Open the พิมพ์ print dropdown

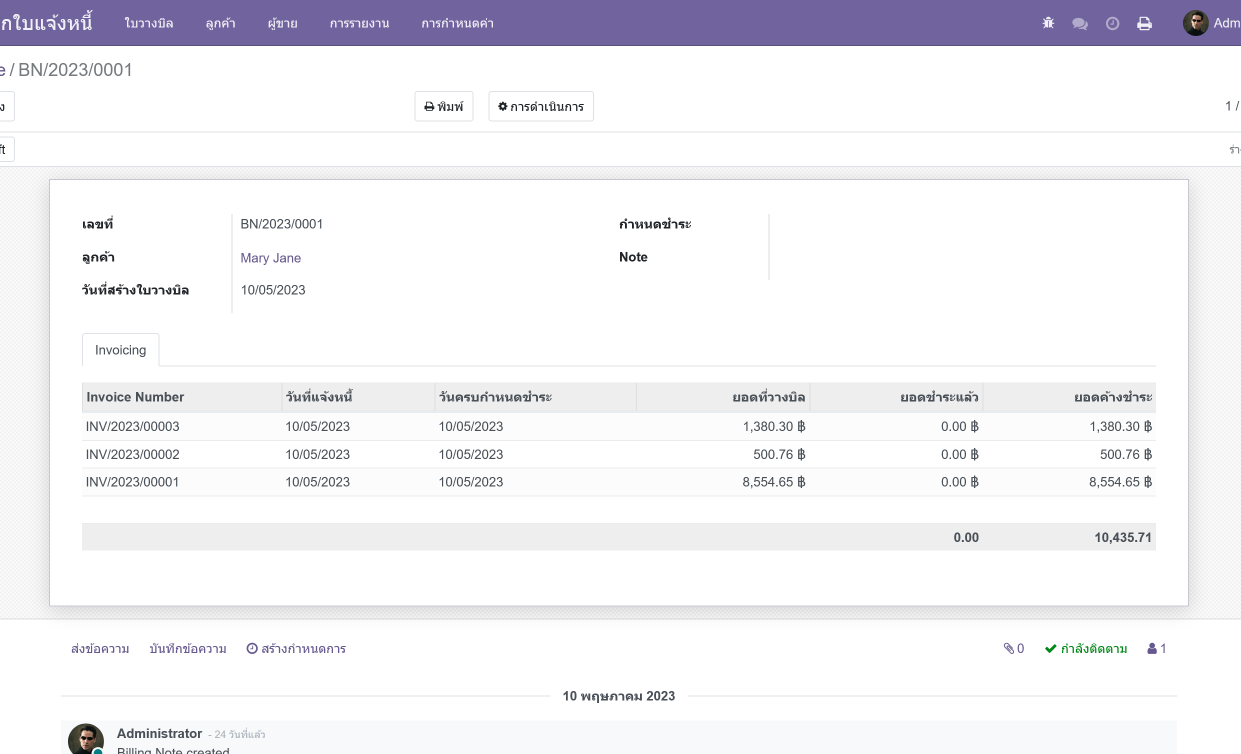[x=444, y=107]
